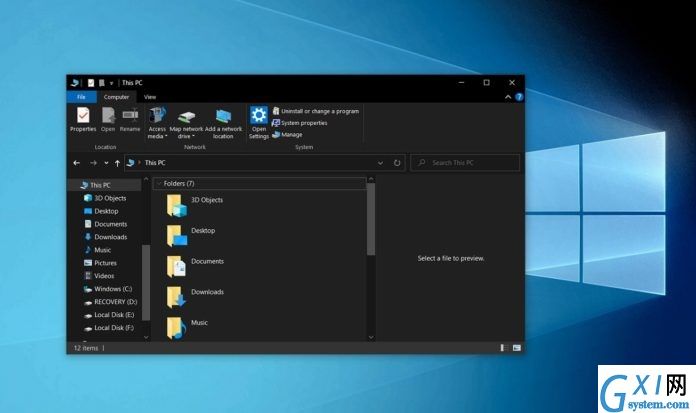Select the Downloads folder icon
696x413 pixels.
click(176, 298)
